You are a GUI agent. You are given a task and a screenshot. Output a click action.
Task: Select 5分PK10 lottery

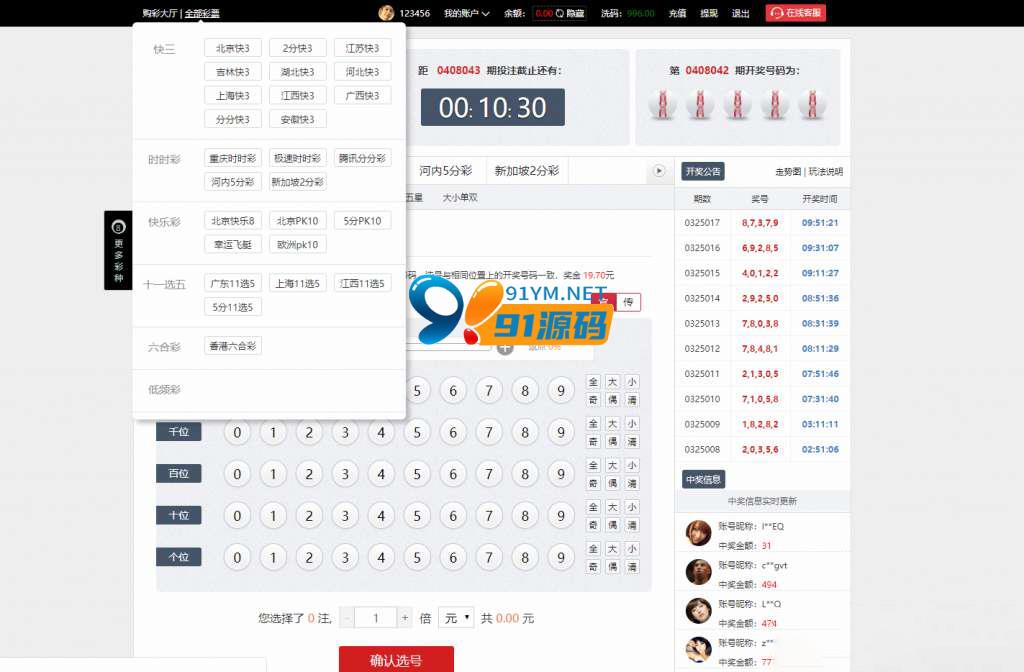362,221
